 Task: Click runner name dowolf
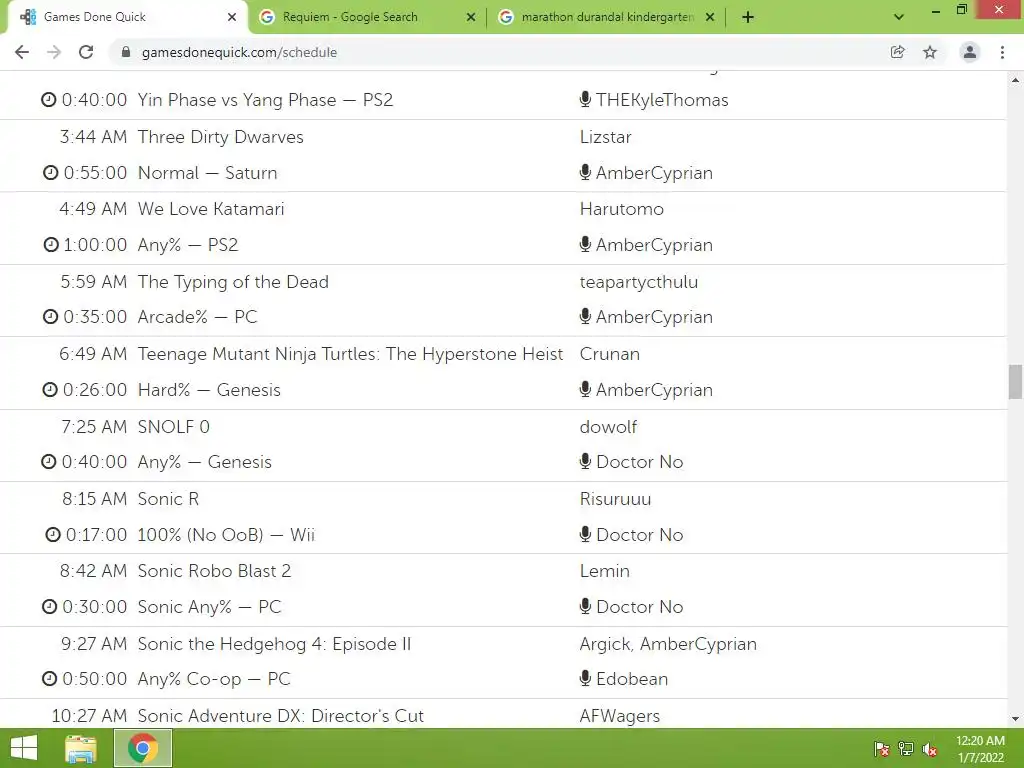608,427
